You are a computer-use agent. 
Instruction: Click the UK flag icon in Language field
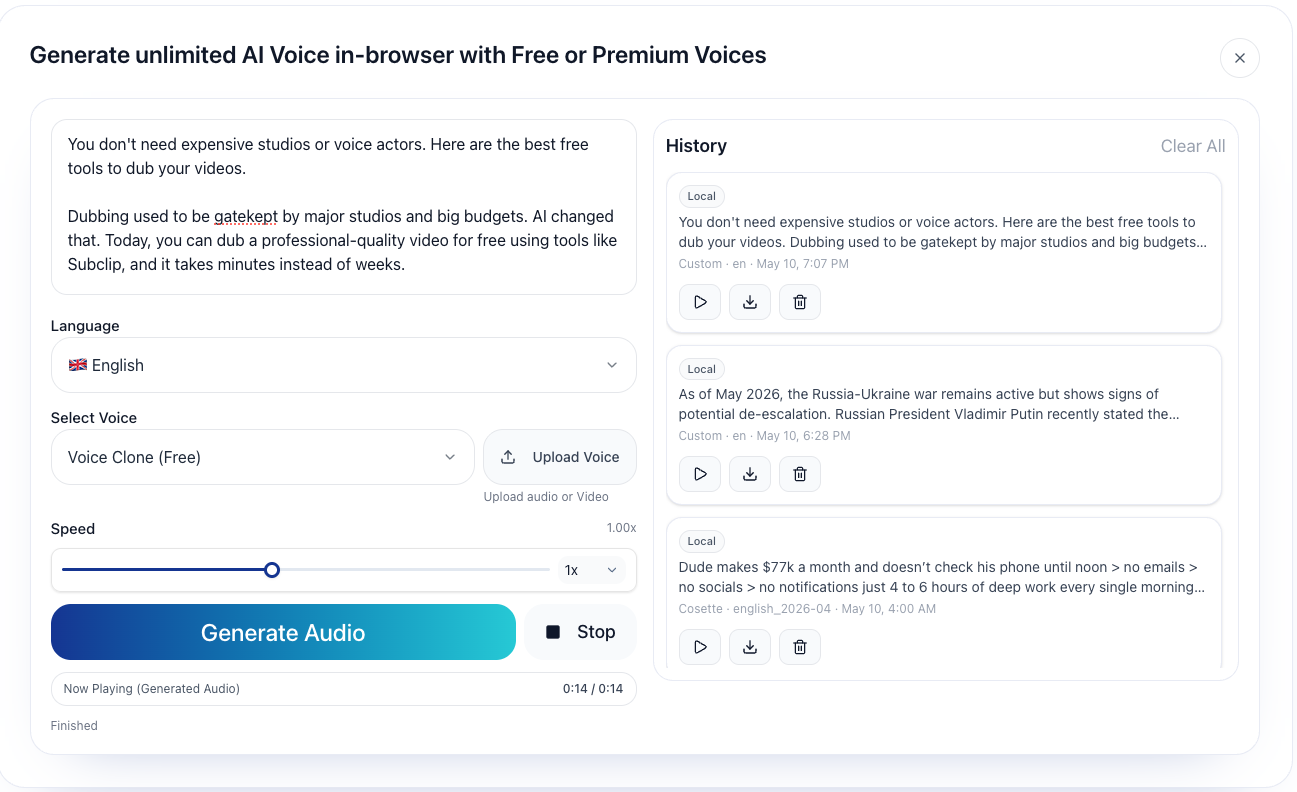(77, 365)
